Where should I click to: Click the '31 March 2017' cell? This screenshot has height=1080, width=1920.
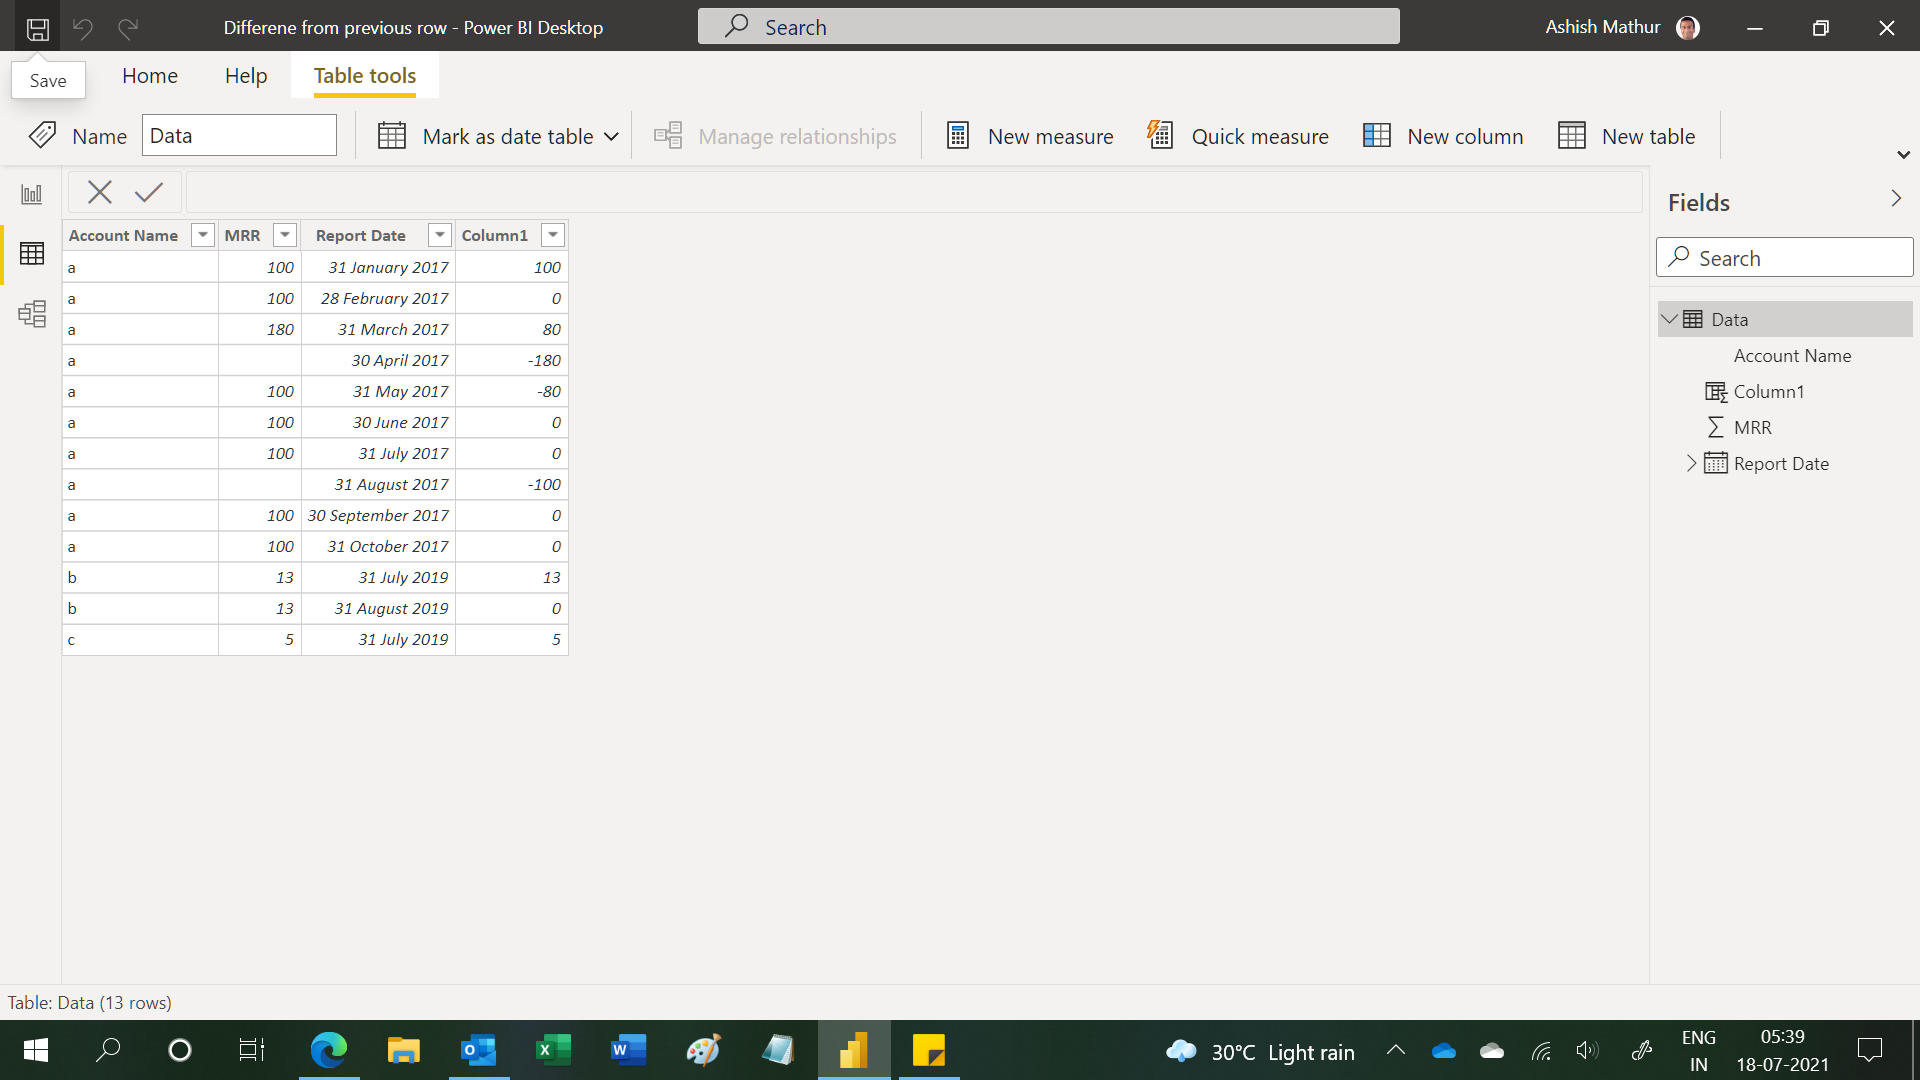[378, 329]
